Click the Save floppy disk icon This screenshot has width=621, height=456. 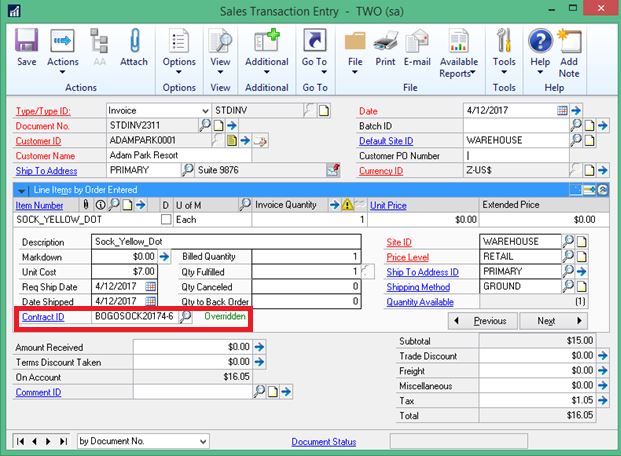click(x=27, y=40)
